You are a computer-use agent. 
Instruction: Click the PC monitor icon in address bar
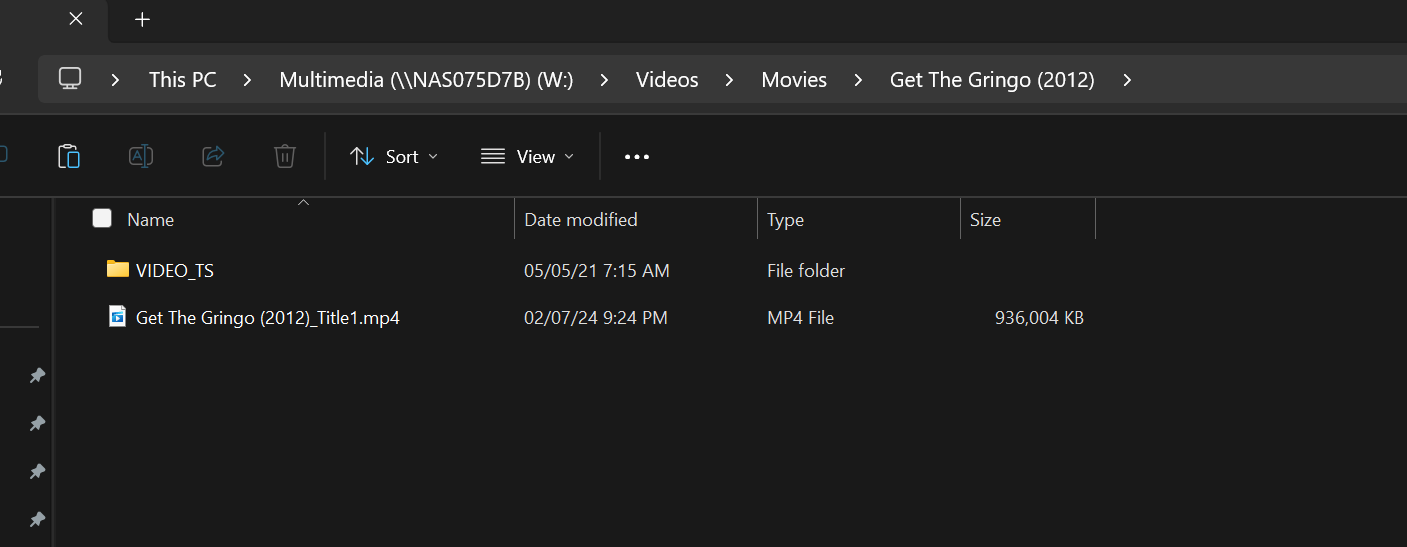point(70,79)
